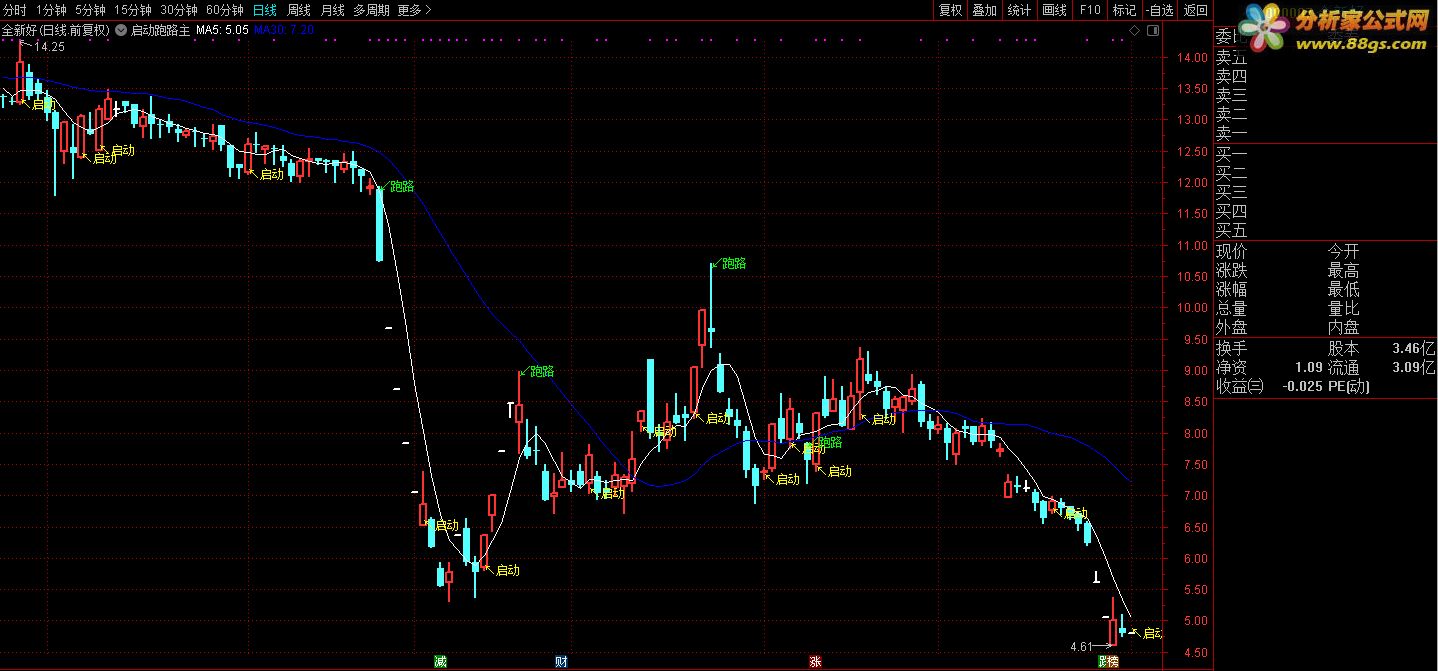Click the 全新好(日线,前复权) stock title
Screen dimensions: 1438x671
coord(56,30)
